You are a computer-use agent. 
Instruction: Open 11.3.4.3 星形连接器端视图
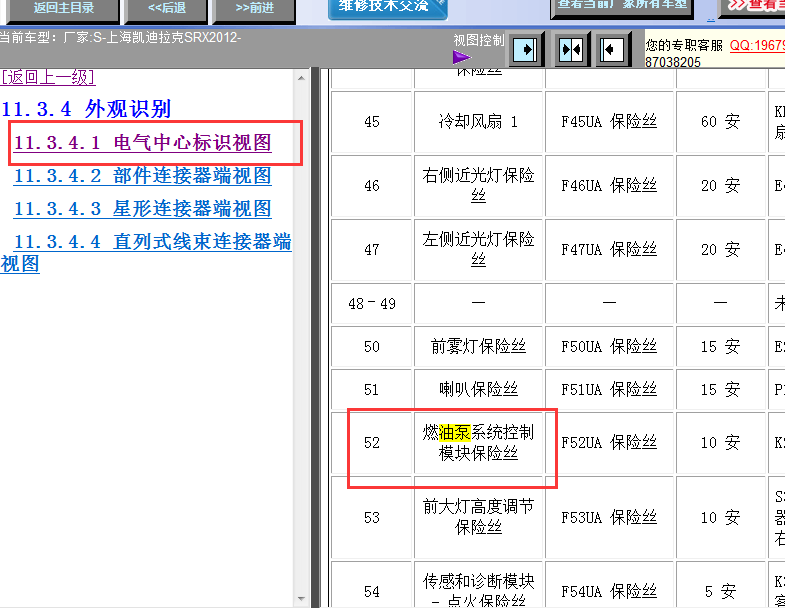[x=143, y=209]
